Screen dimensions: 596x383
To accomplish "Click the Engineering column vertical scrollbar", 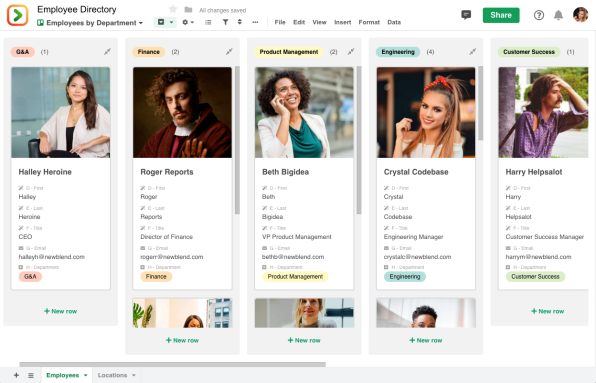I will coord(480,103).
